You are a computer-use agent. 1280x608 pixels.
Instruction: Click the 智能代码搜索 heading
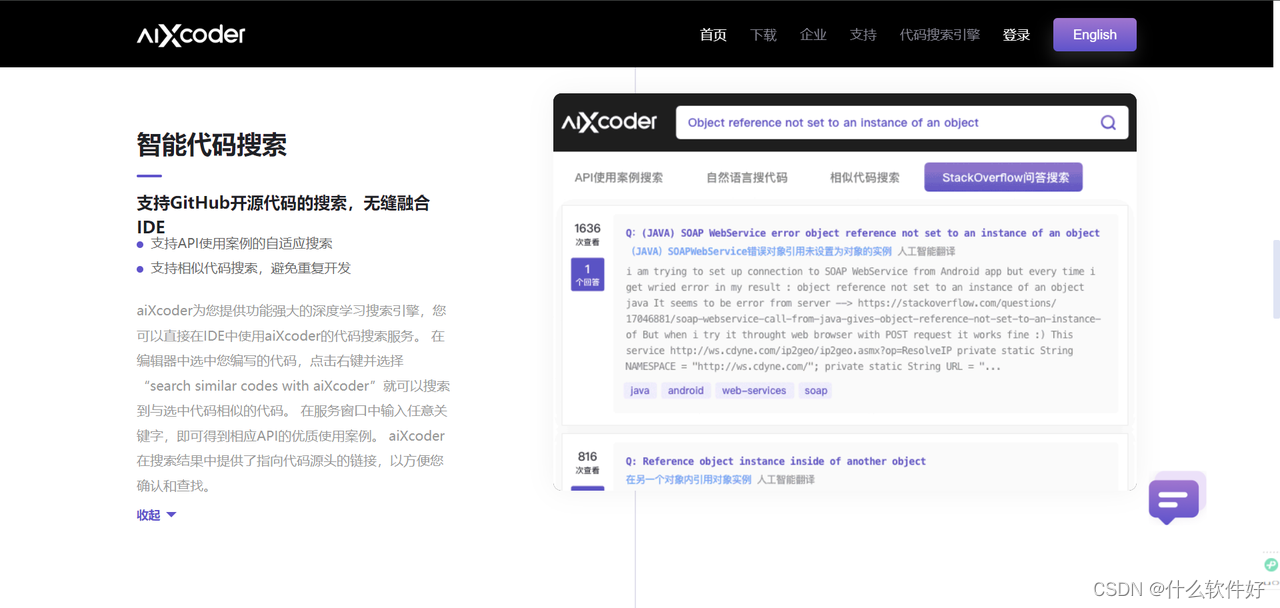click(212, 145)
